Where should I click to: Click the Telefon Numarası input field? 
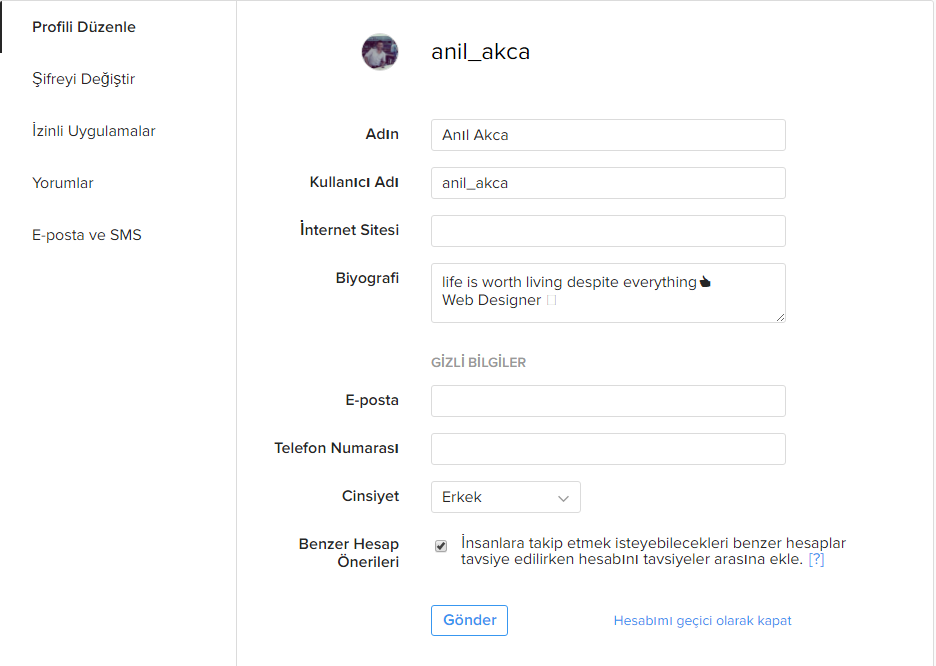point(608,449)
